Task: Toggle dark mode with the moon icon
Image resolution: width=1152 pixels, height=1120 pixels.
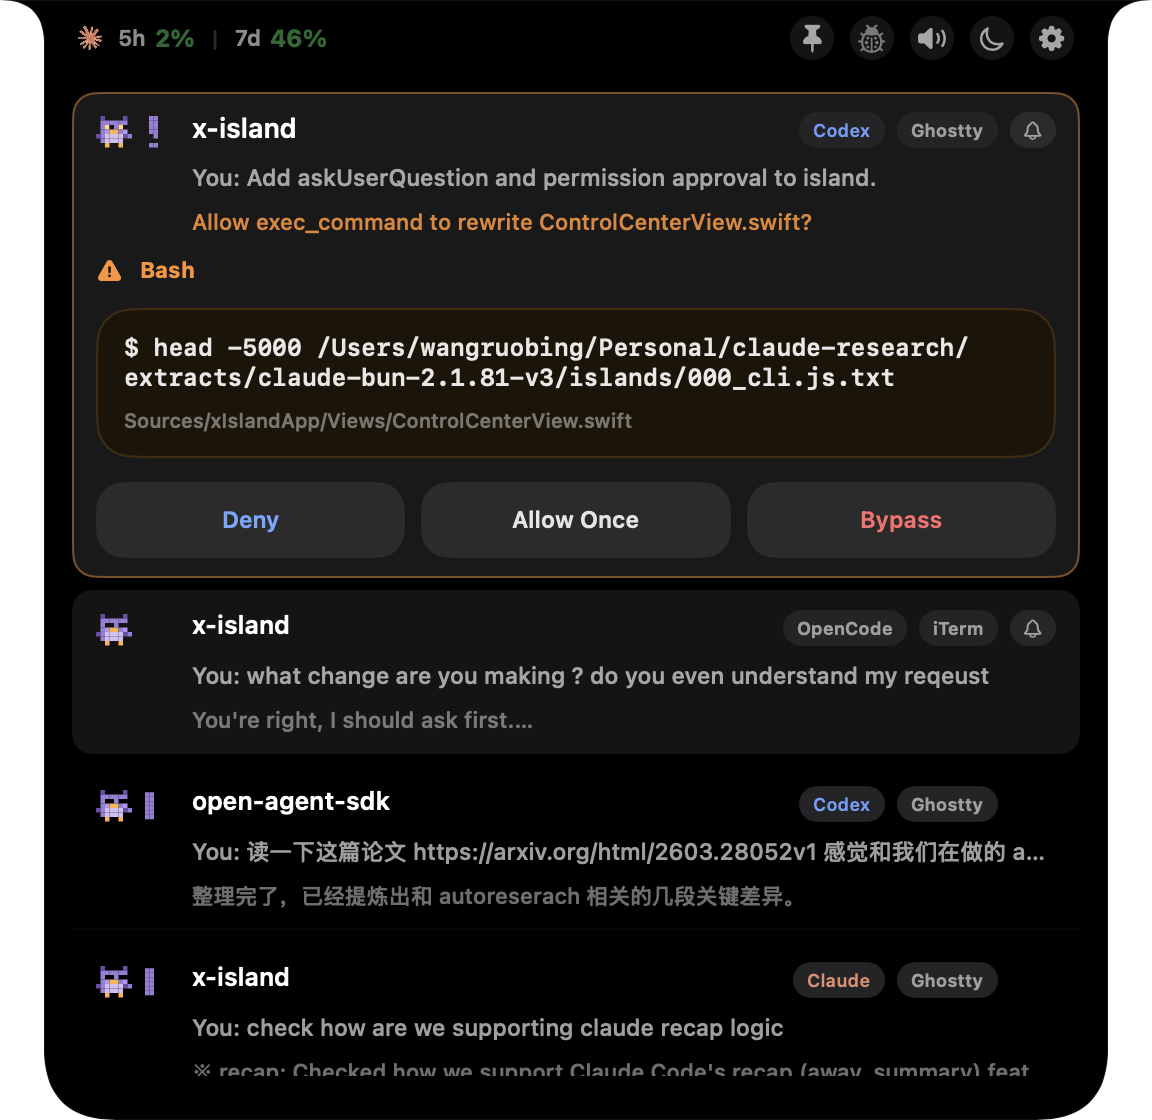Action: click(x=991, y=38)
